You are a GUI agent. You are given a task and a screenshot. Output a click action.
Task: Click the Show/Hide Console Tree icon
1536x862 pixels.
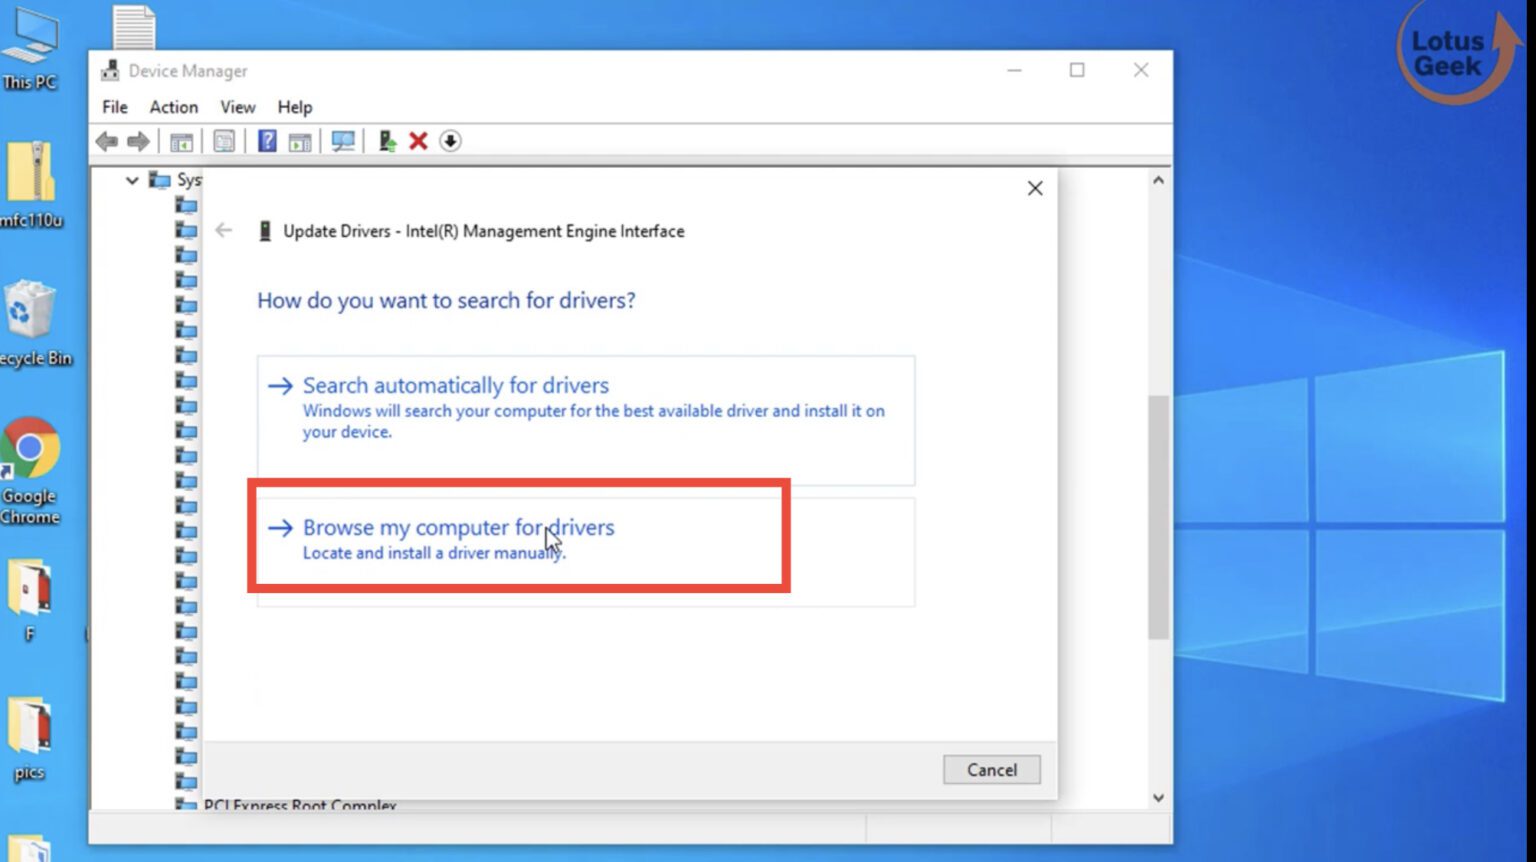pos(180,141)
